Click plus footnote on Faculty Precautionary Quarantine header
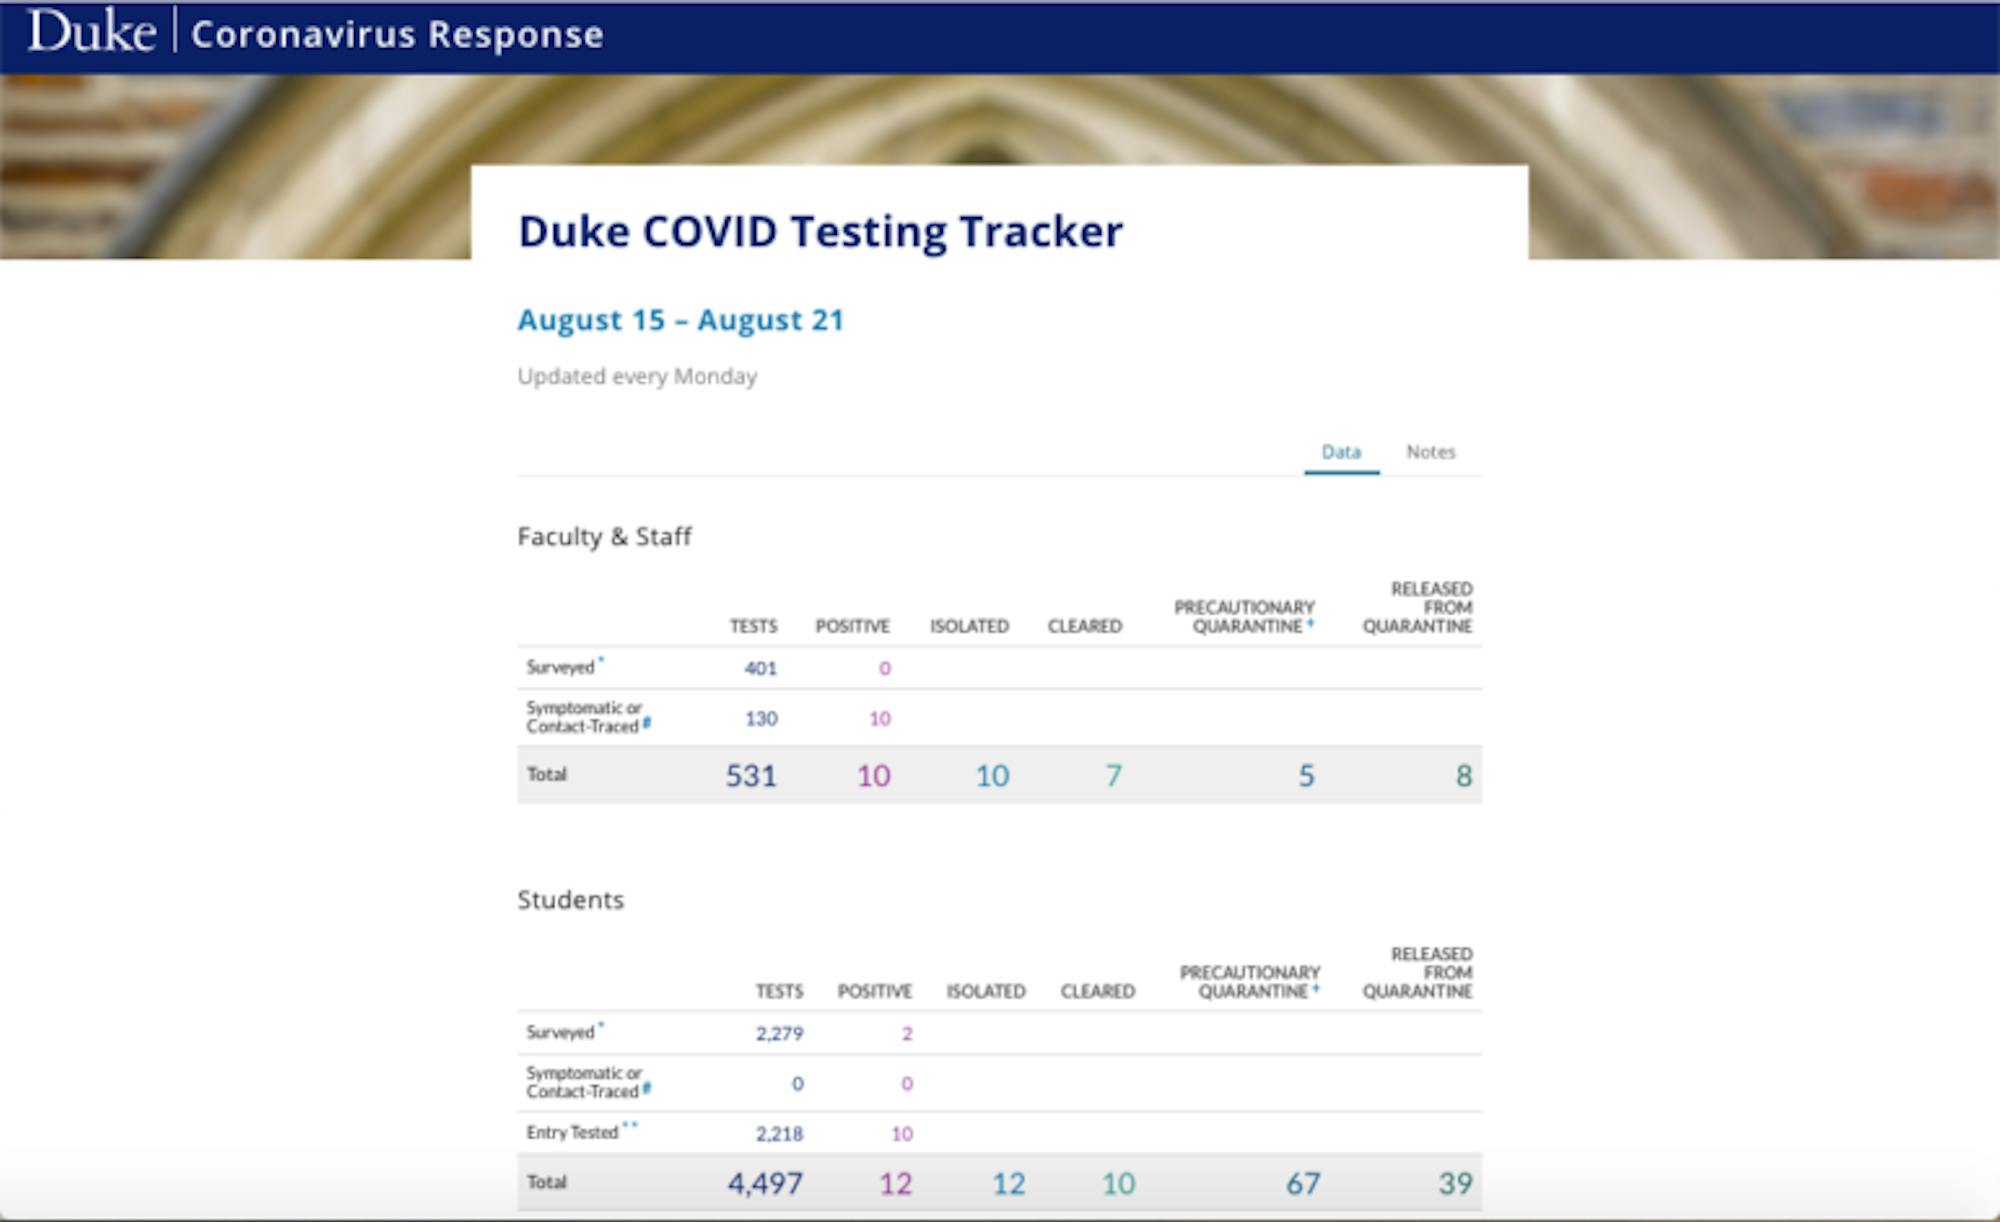The image size is (2000, 1222). 1310,624
